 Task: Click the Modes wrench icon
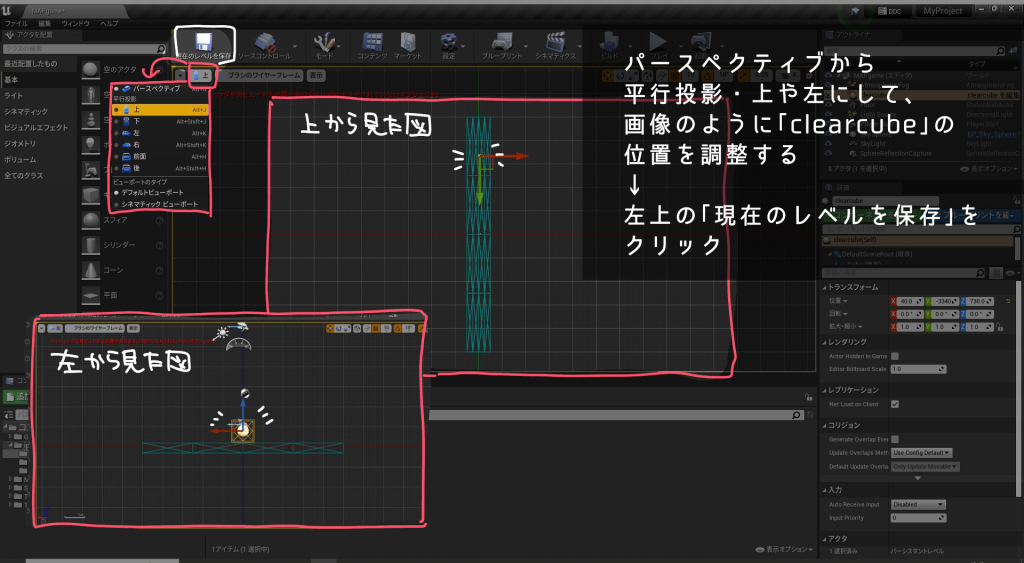[x=324, y=43]
